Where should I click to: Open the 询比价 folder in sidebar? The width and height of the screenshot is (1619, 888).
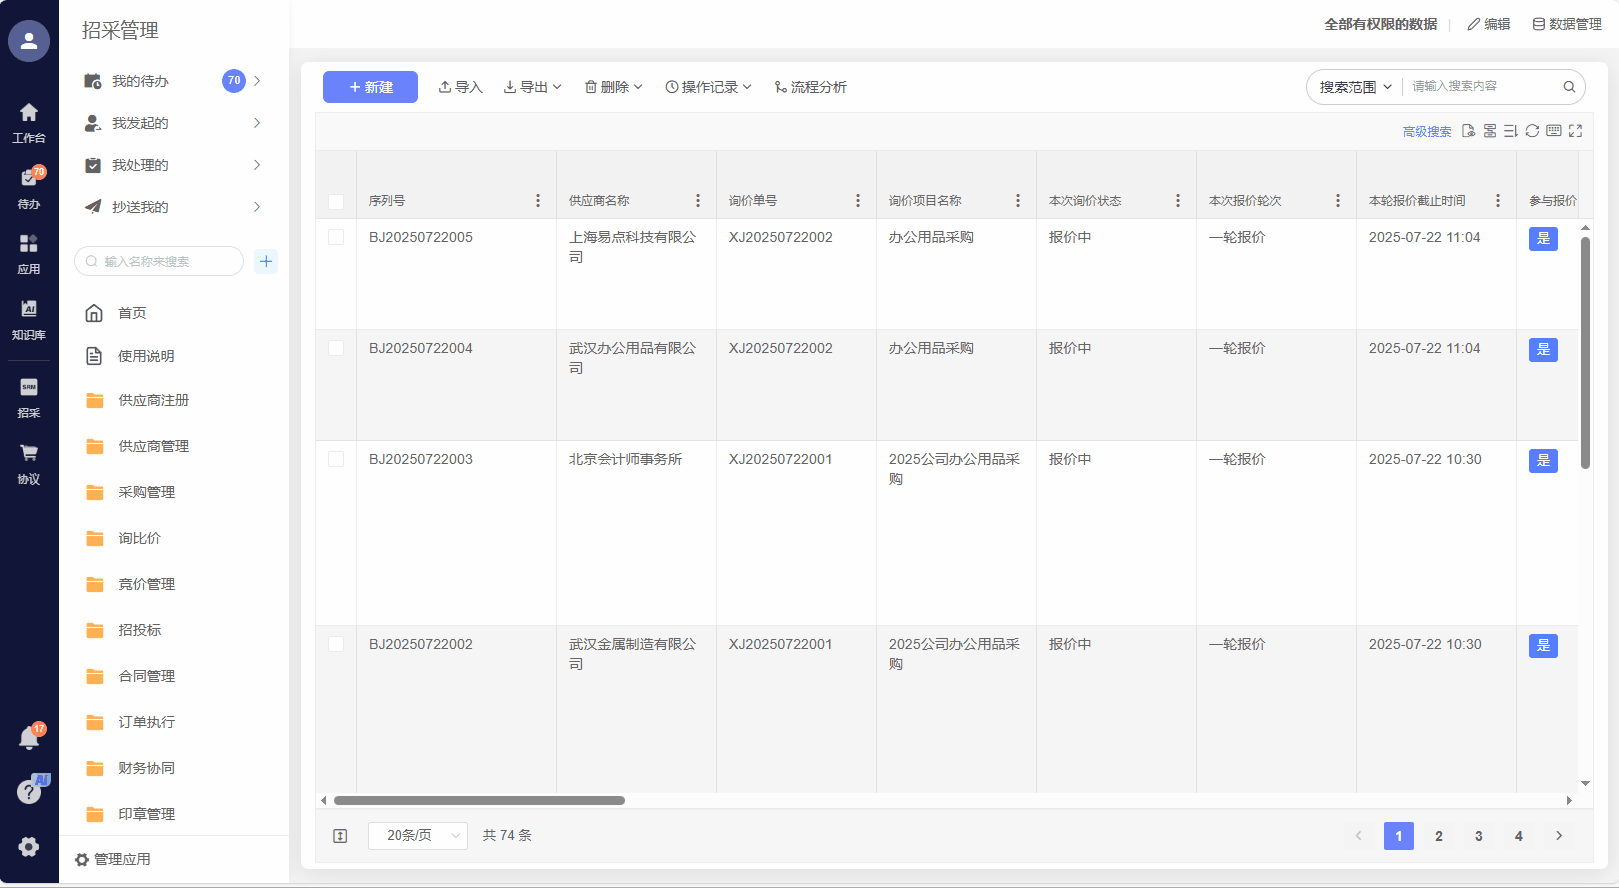coord(139,538)
